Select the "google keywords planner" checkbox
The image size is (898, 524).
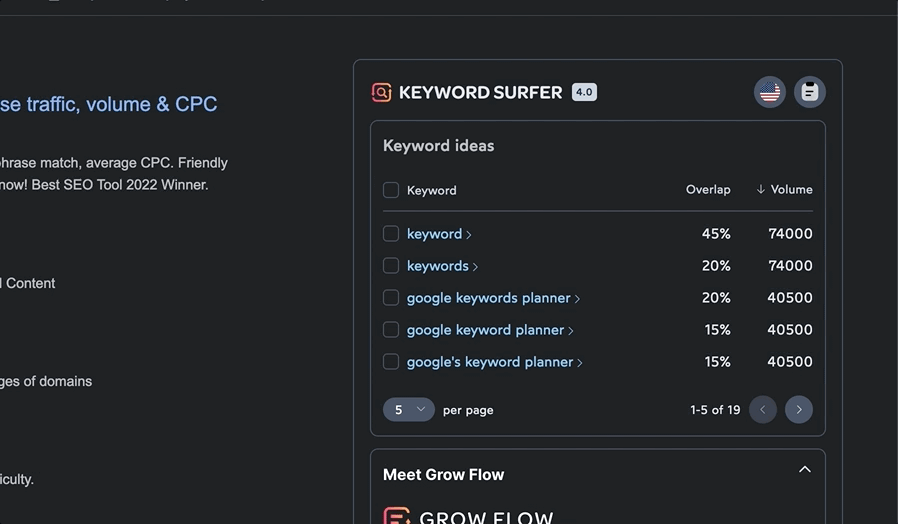click(x=391, y=298)
